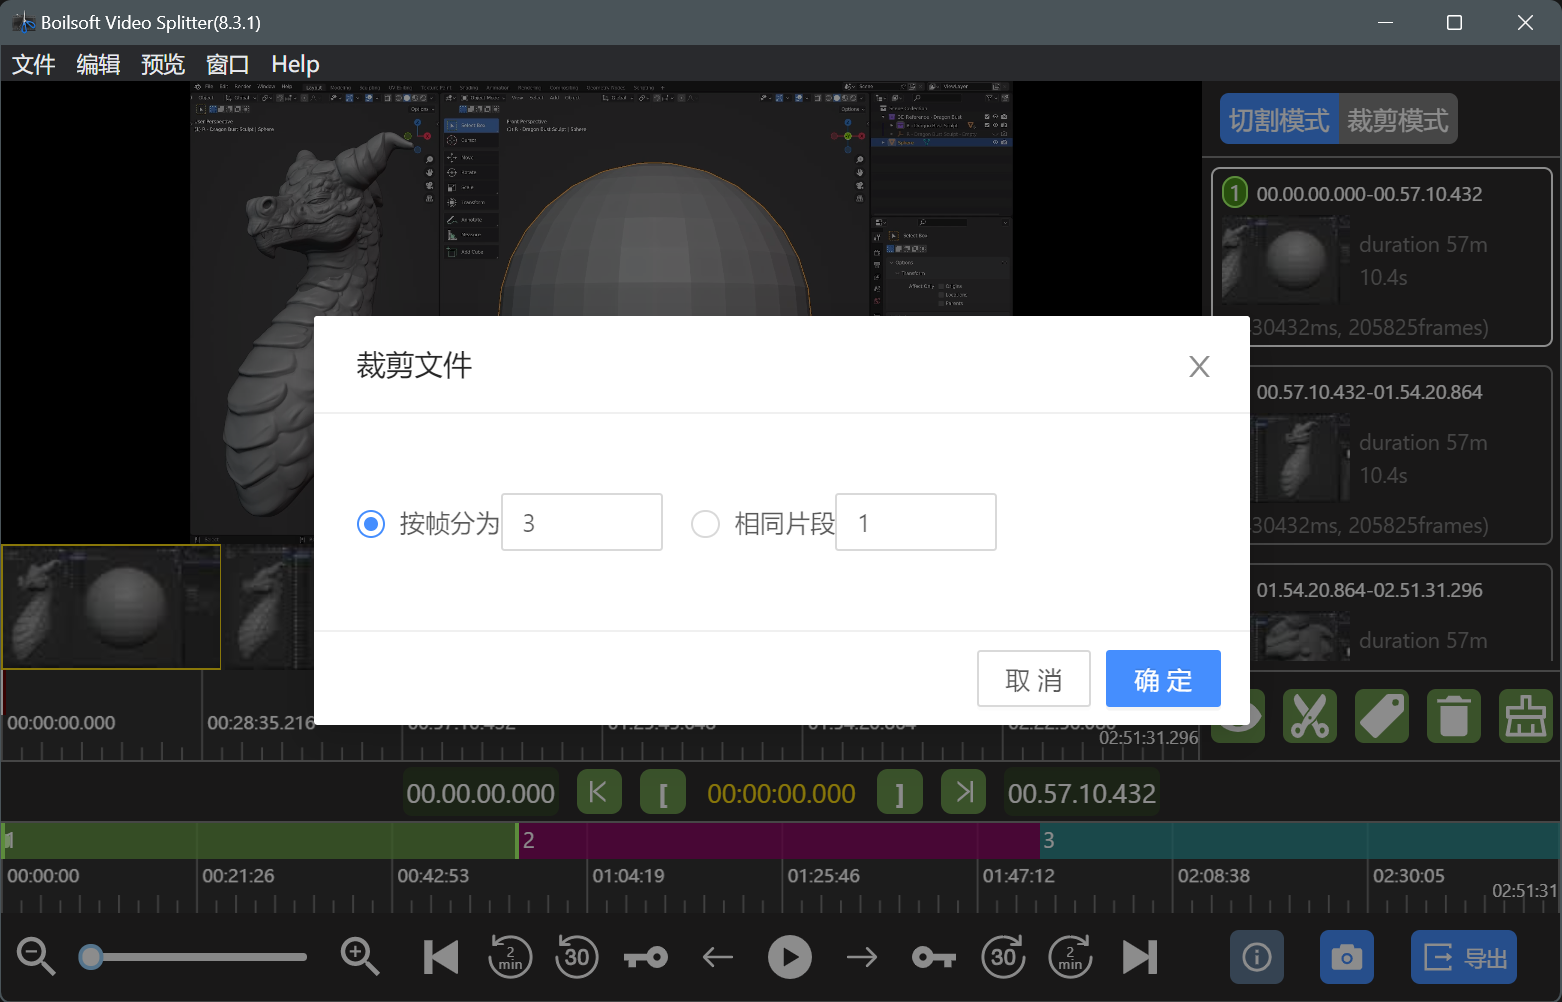Select segment 3 on the timeline

click(x=1300, y=840)
